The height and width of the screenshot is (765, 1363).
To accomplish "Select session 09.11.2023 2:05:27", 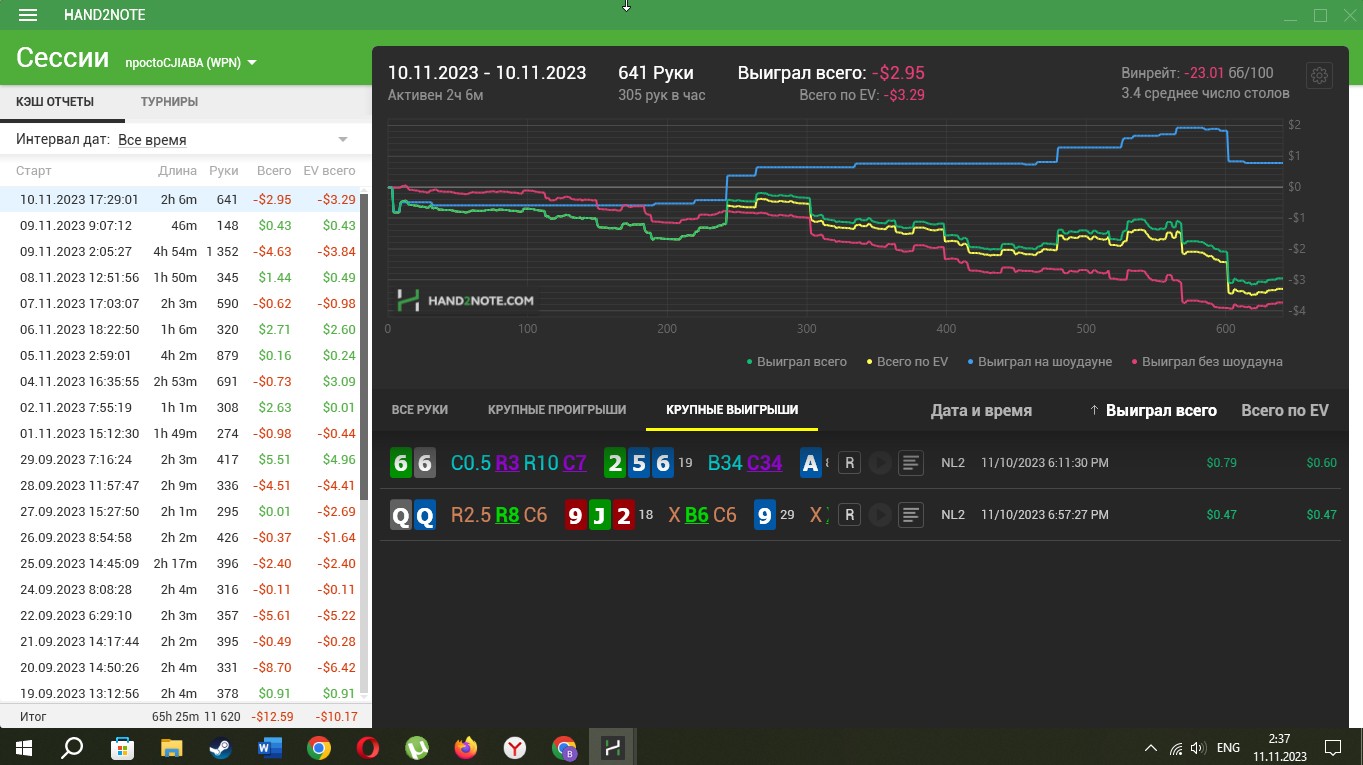I will pyautogui.click(x=180, y=252).
